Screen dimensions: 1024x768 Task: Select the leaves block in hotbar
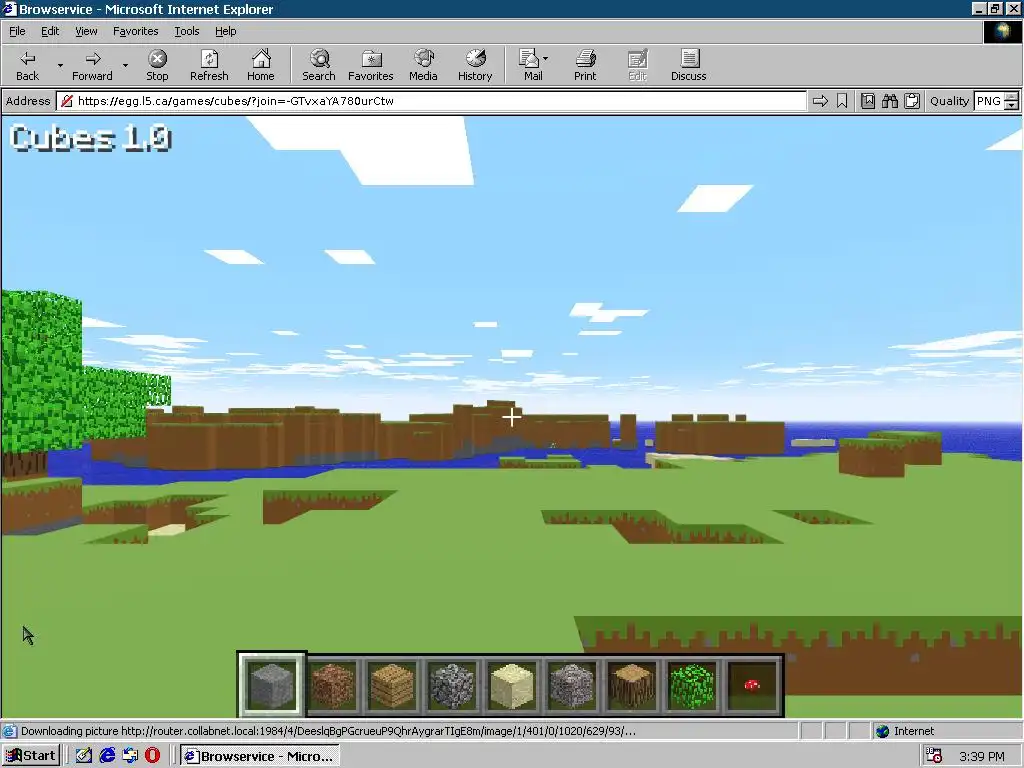(x=692, y=685)
